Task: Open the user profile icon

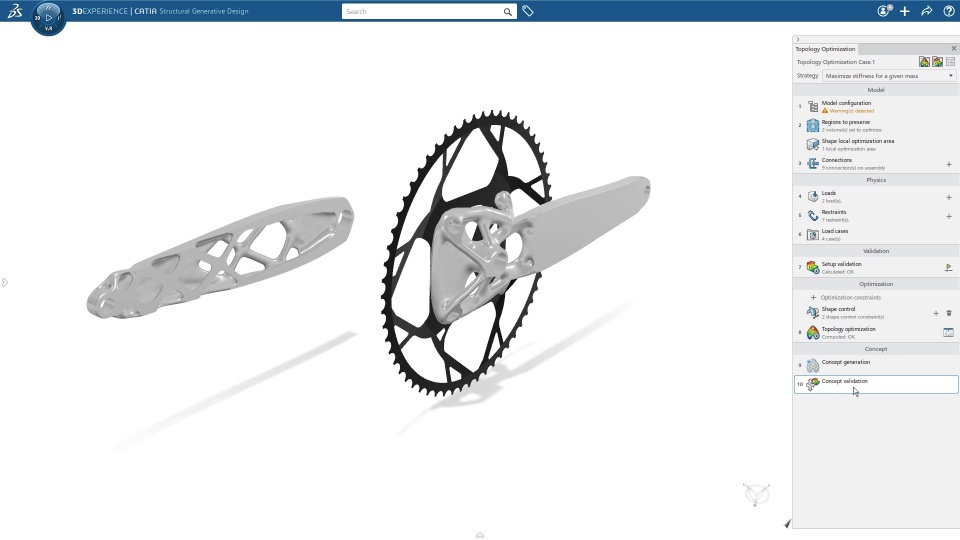Action: (x=884, y=11)
